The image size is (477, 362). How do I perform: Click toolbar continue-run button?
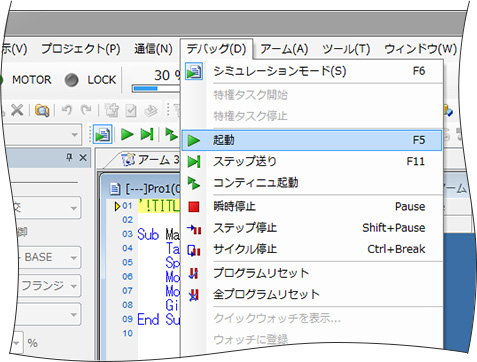click(172, 135)
